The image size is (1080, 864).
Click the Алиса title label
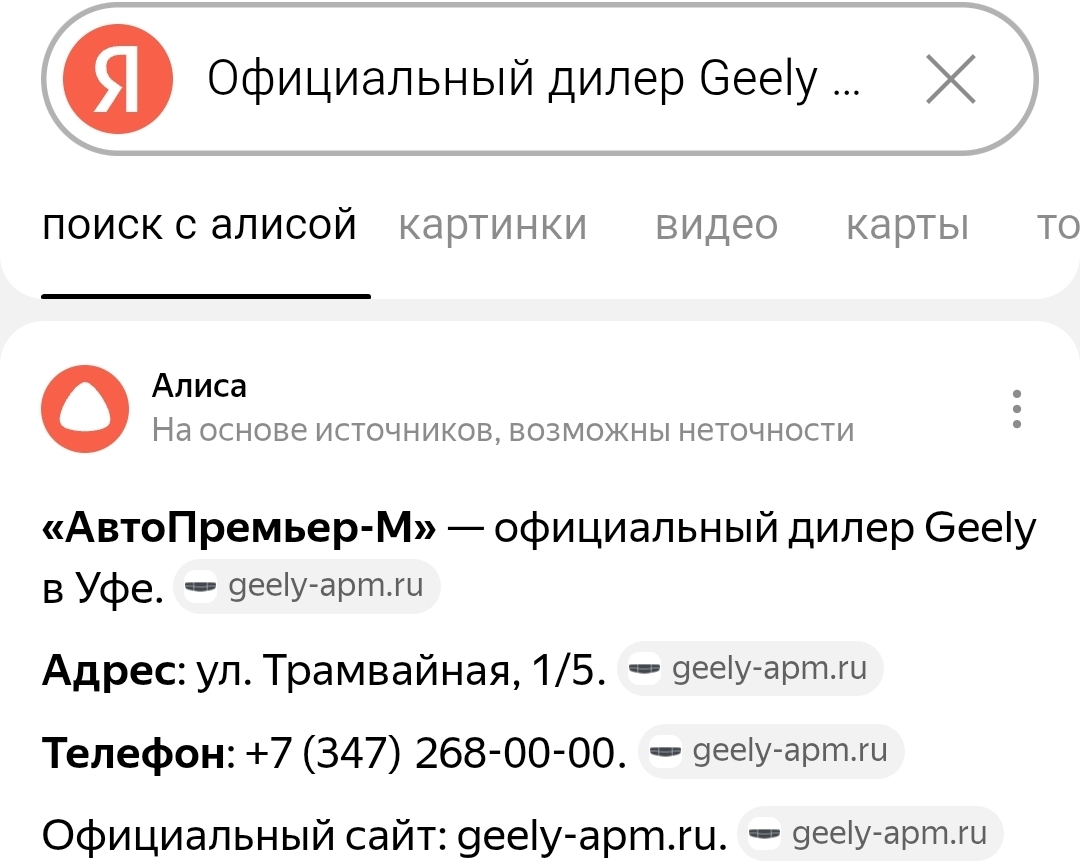[199, 385]
